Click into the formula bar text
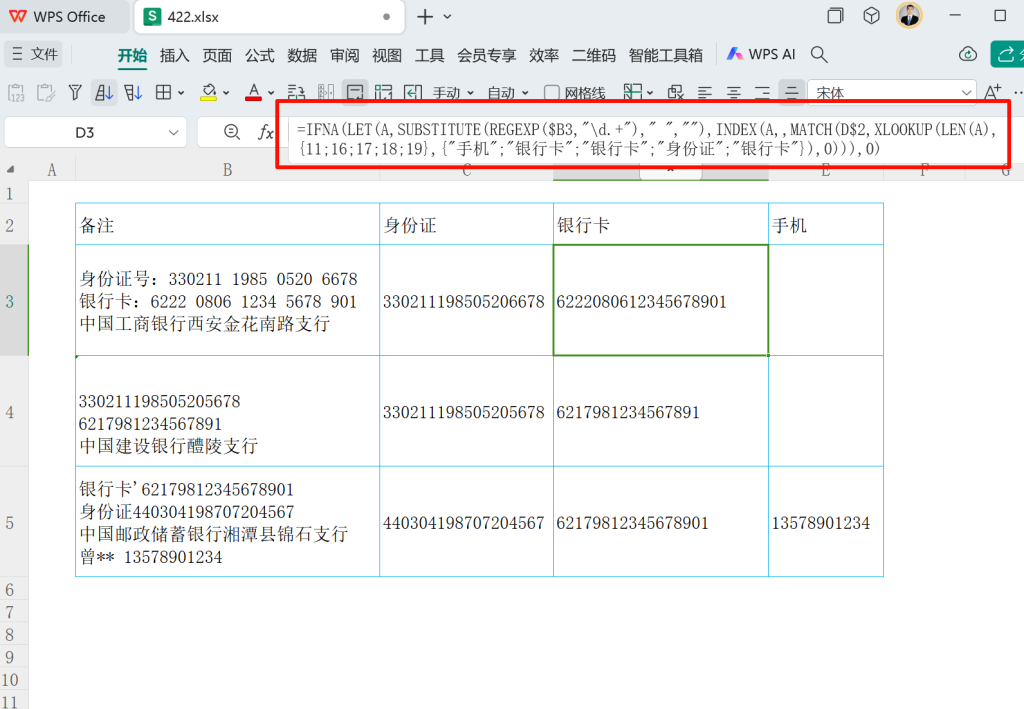Screen dimensions: 1024x709 647,138
